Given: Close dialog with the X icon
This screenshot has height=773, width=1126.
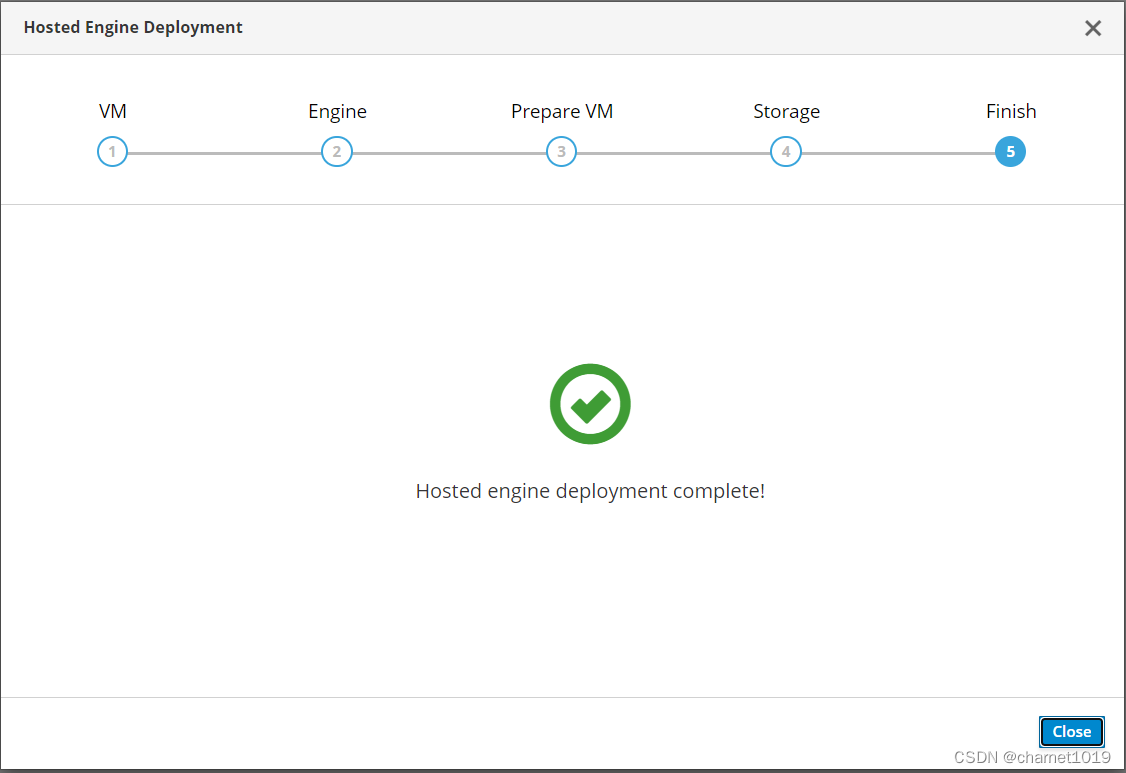Looking at the screenshot, I should [1093, 28].
